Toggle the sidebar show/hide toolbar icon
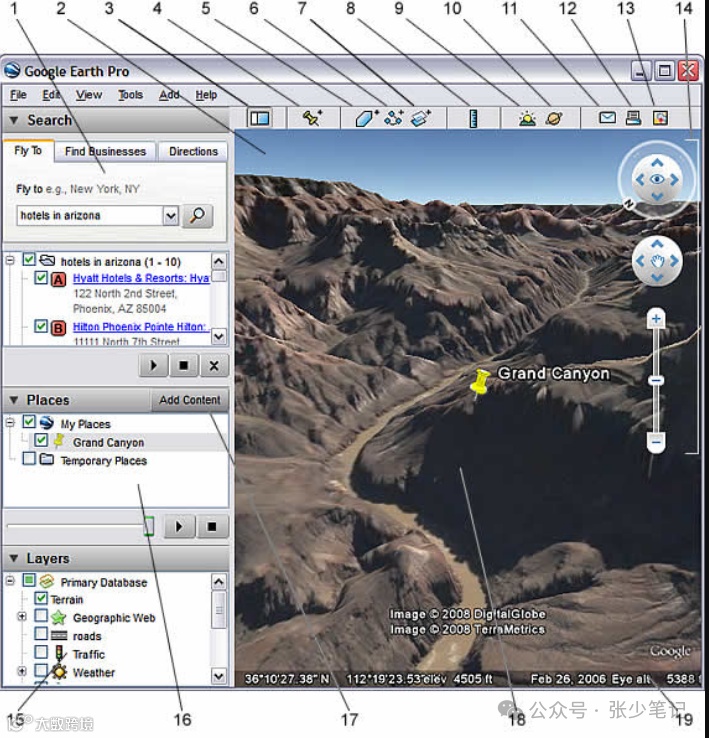The width and height of the screenshot is (709, 738). click(260, 118)
